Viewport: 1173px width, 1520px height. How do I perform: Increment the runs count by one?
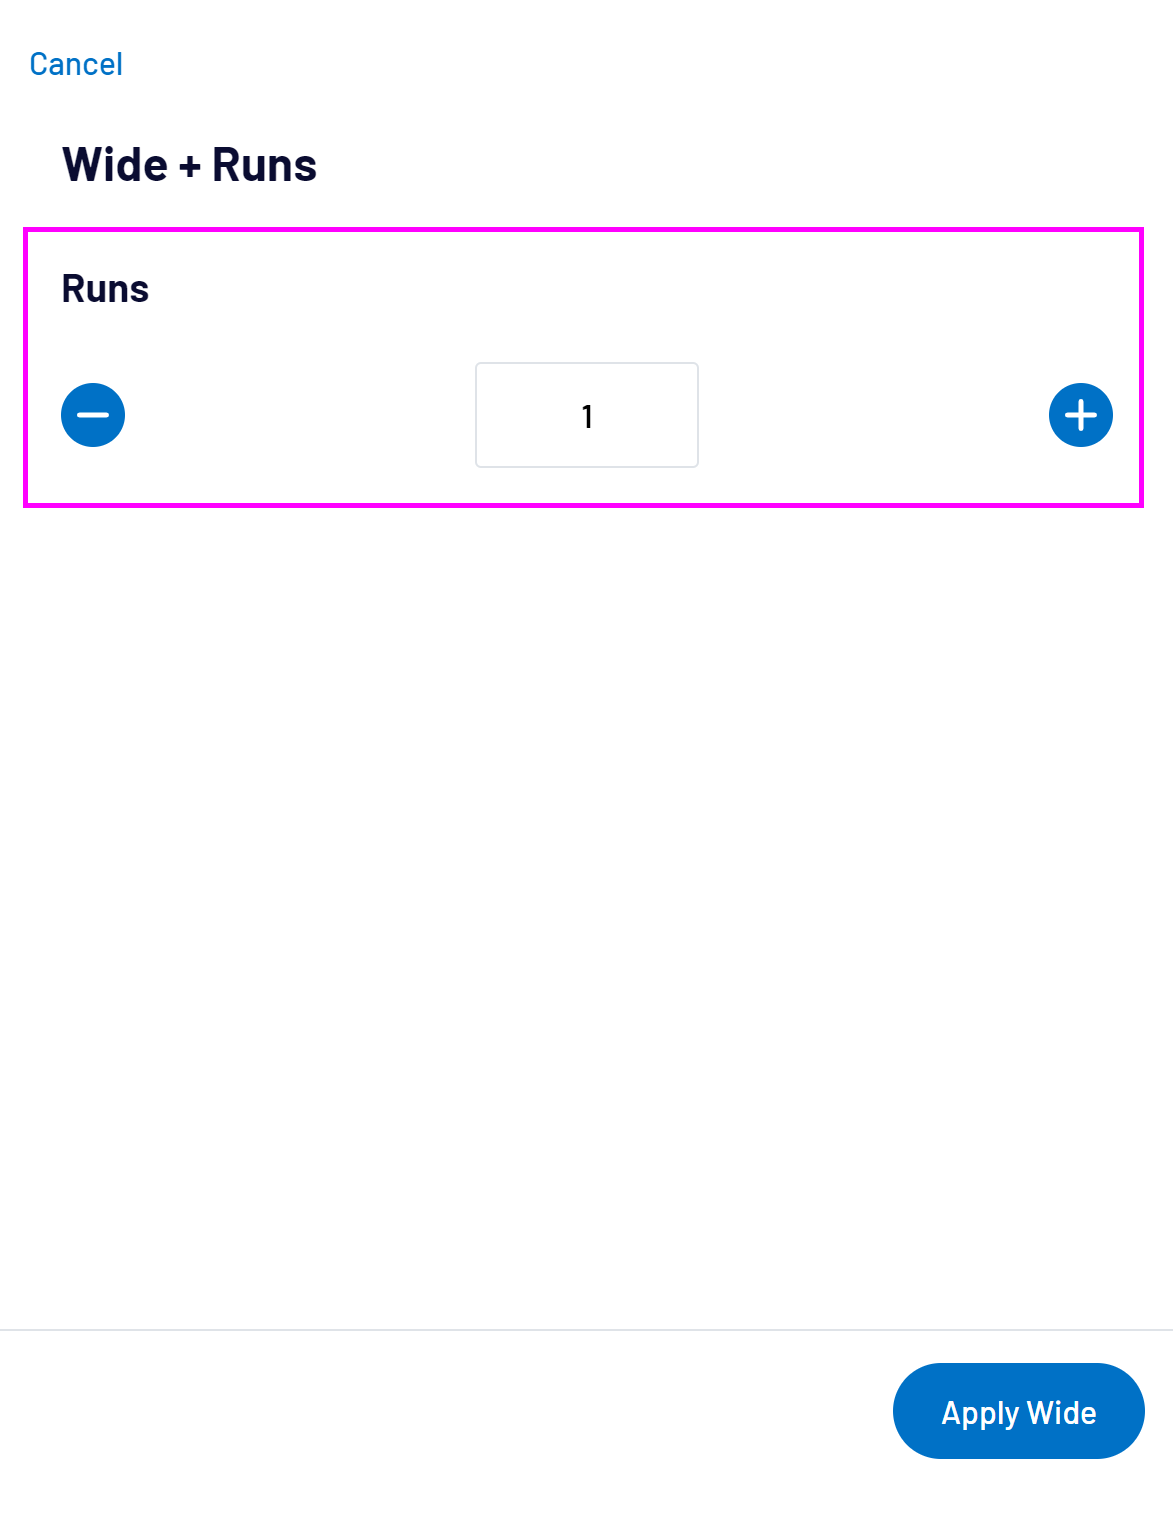(1080, 415)
